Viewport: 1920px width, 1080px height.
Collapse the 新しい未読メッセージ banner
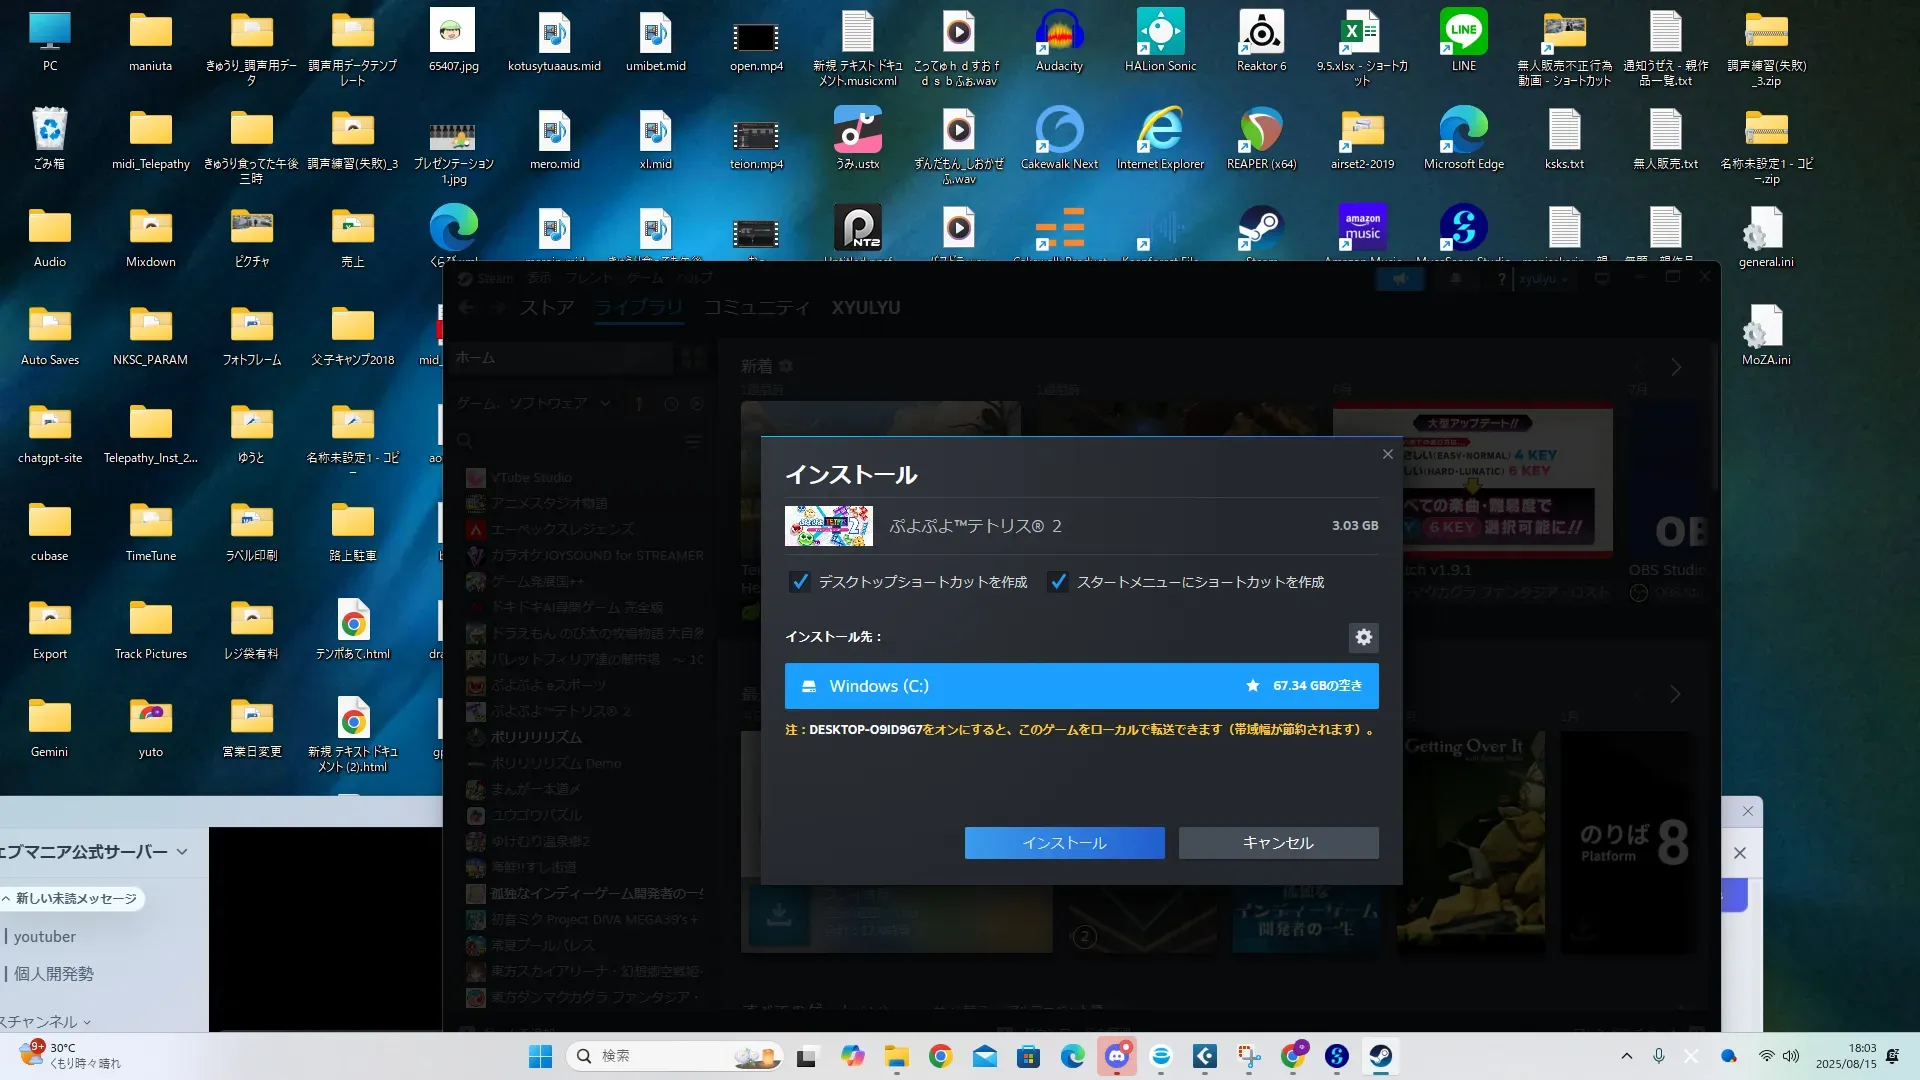[x=70, y=898]
